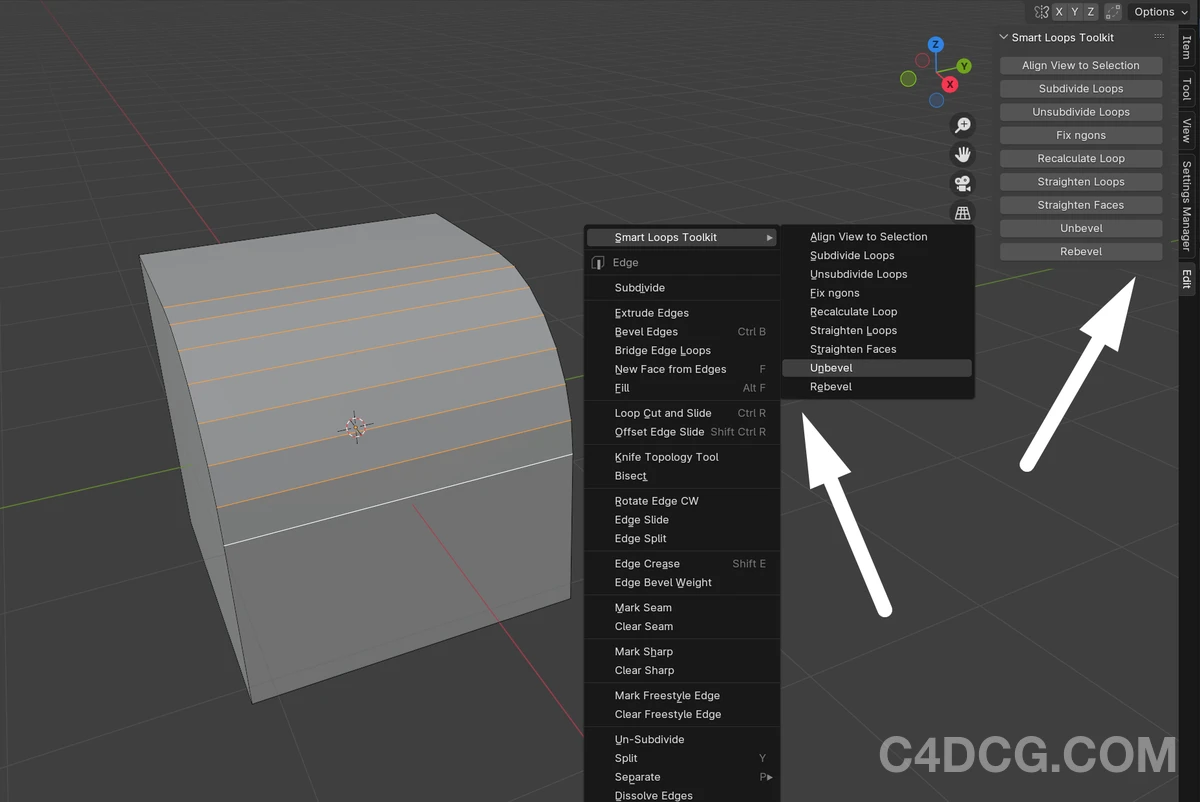Click the blue Z axis on navigation gizmo
This screenshot has width=1200, height=802.
coord(935,44)
